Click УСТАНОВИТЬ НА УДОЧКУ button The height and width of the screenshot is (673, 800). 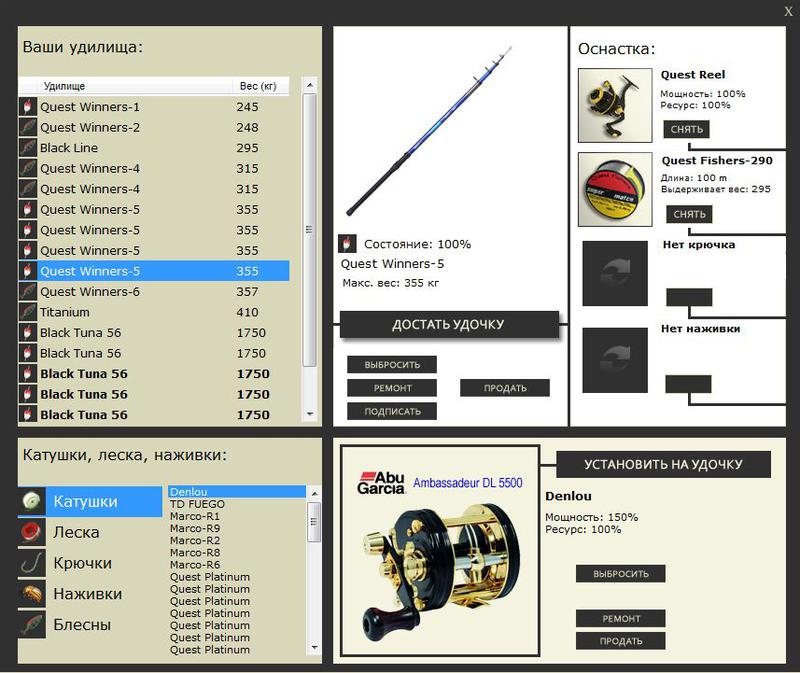tap(663, 464)
